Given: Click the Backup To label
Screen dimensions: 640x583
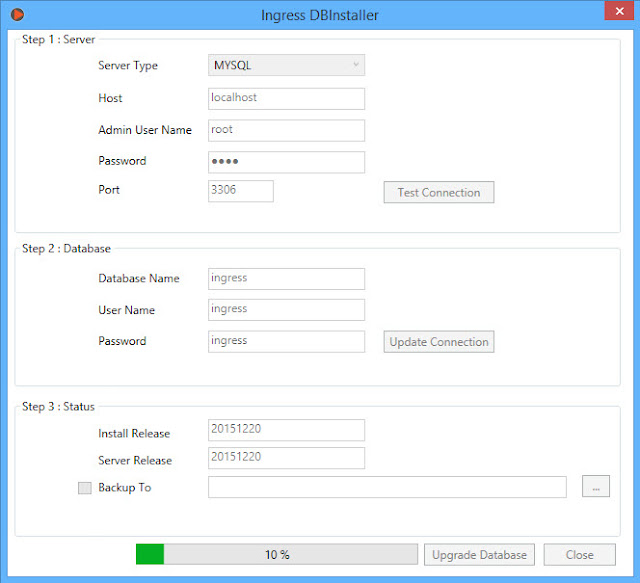Looking at the screenshot, I should pos(124,487).
